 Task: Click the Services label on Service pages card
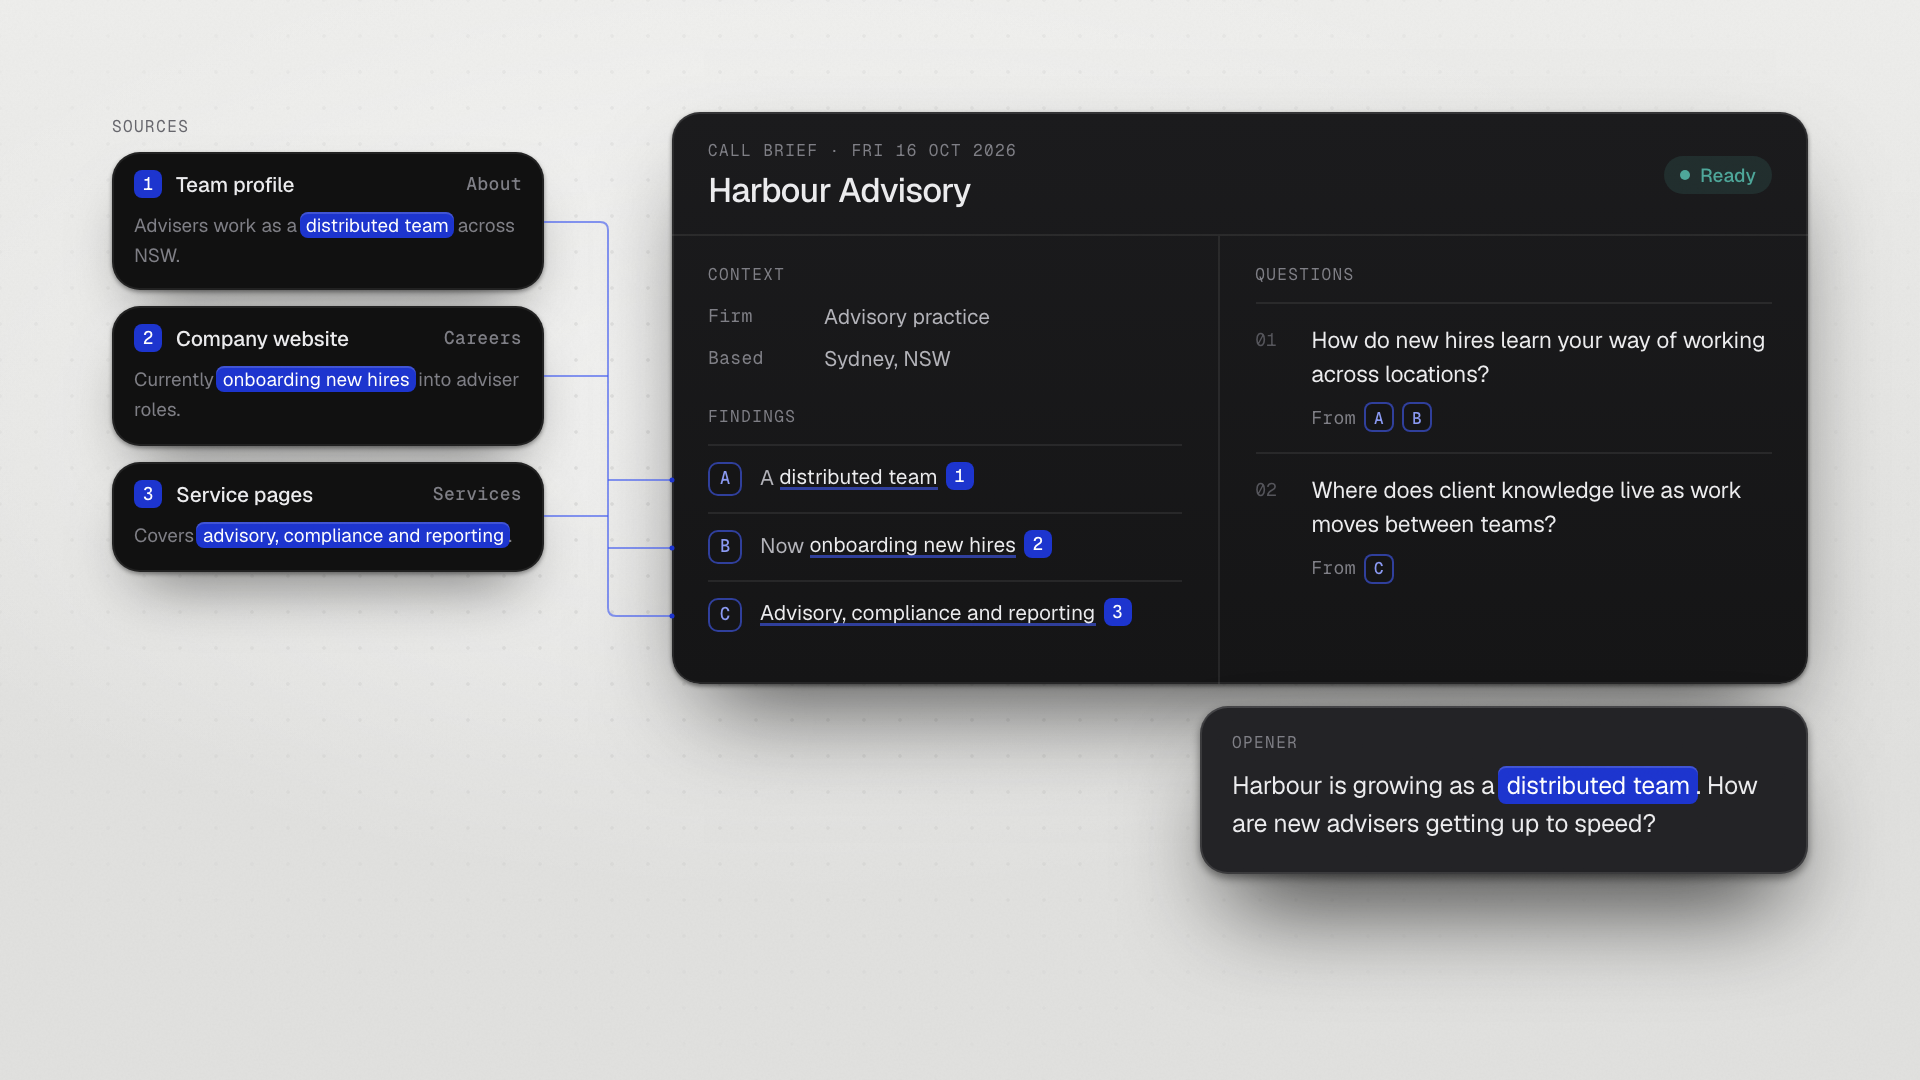point(477,494)
